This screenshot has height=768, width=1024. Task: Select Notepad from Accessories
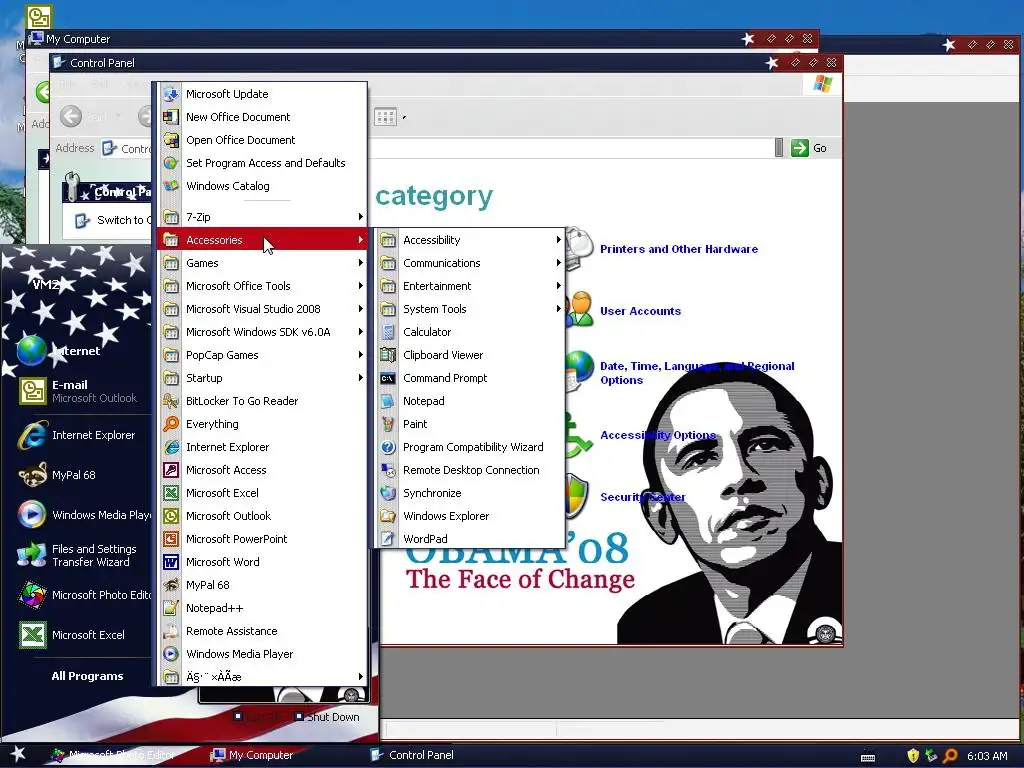470,401
